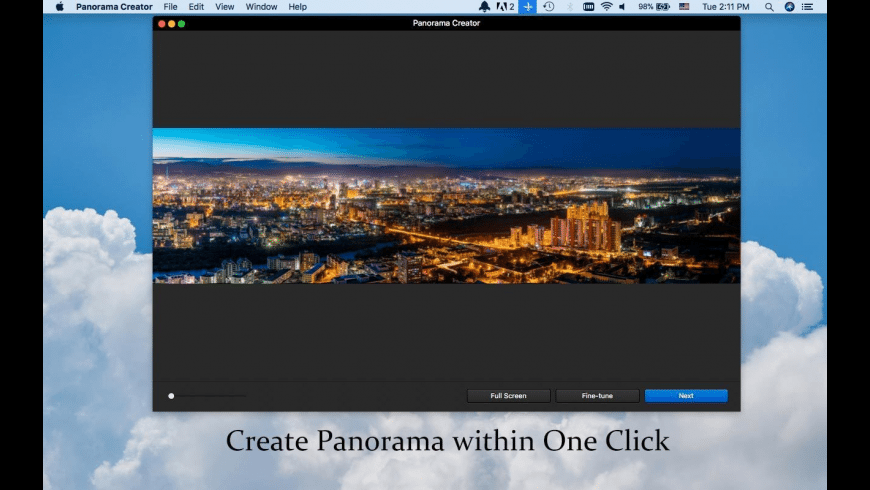Click the Siri icon in menu bar
The image size is (870, 490).
tap(790, 7)
